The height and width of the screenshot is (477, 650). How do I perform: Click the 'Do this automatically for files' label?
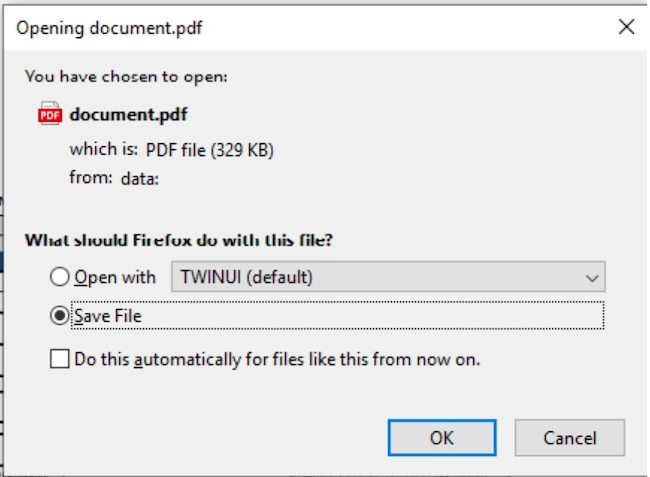tap(277, 359)
